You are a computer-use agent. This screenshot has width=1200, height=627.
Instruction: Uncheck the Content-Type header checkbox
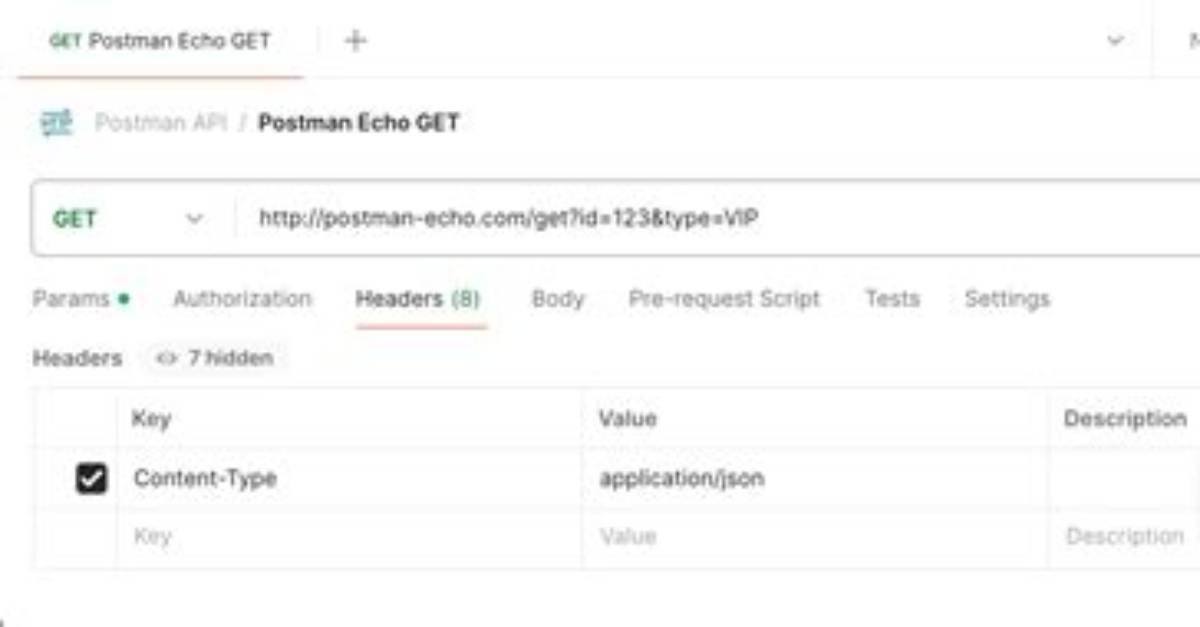(x=91, y=479)
